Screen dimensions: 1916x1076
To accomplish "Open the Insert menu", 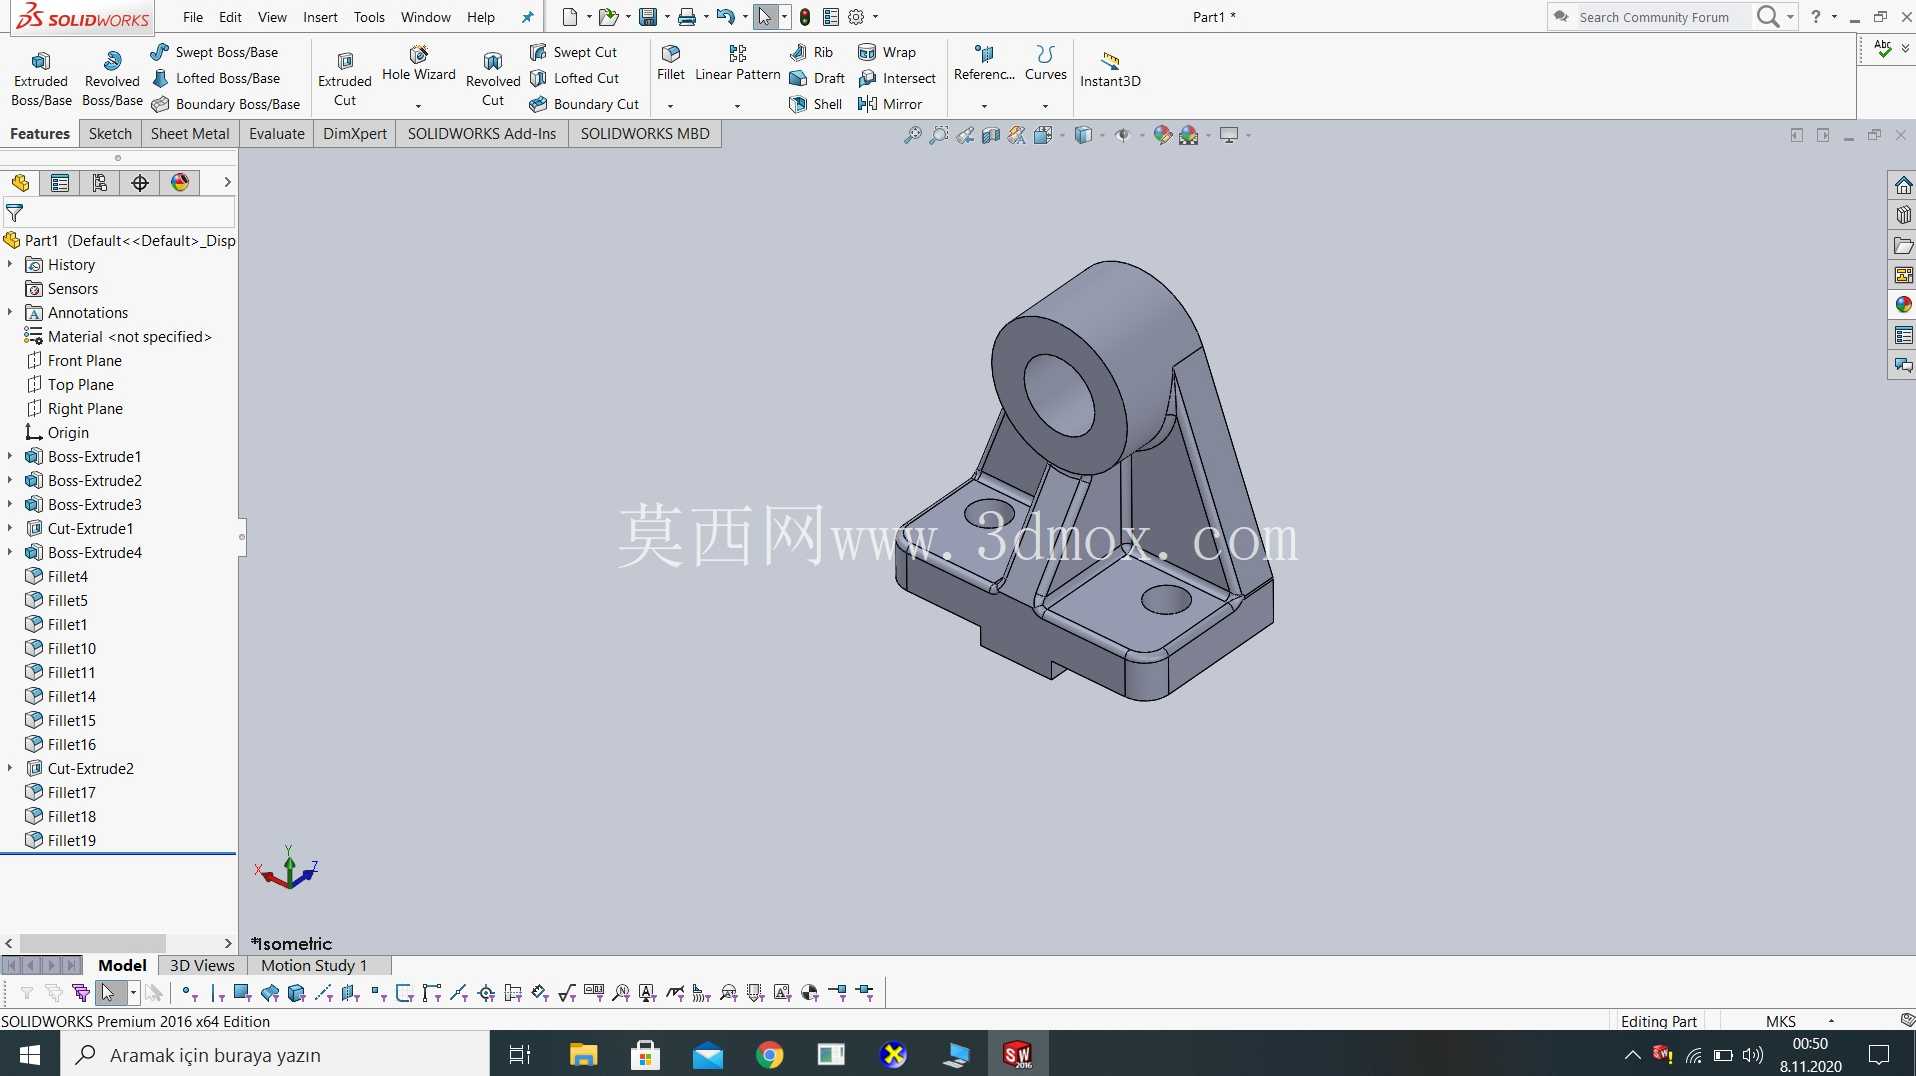I will coord(320,17).
